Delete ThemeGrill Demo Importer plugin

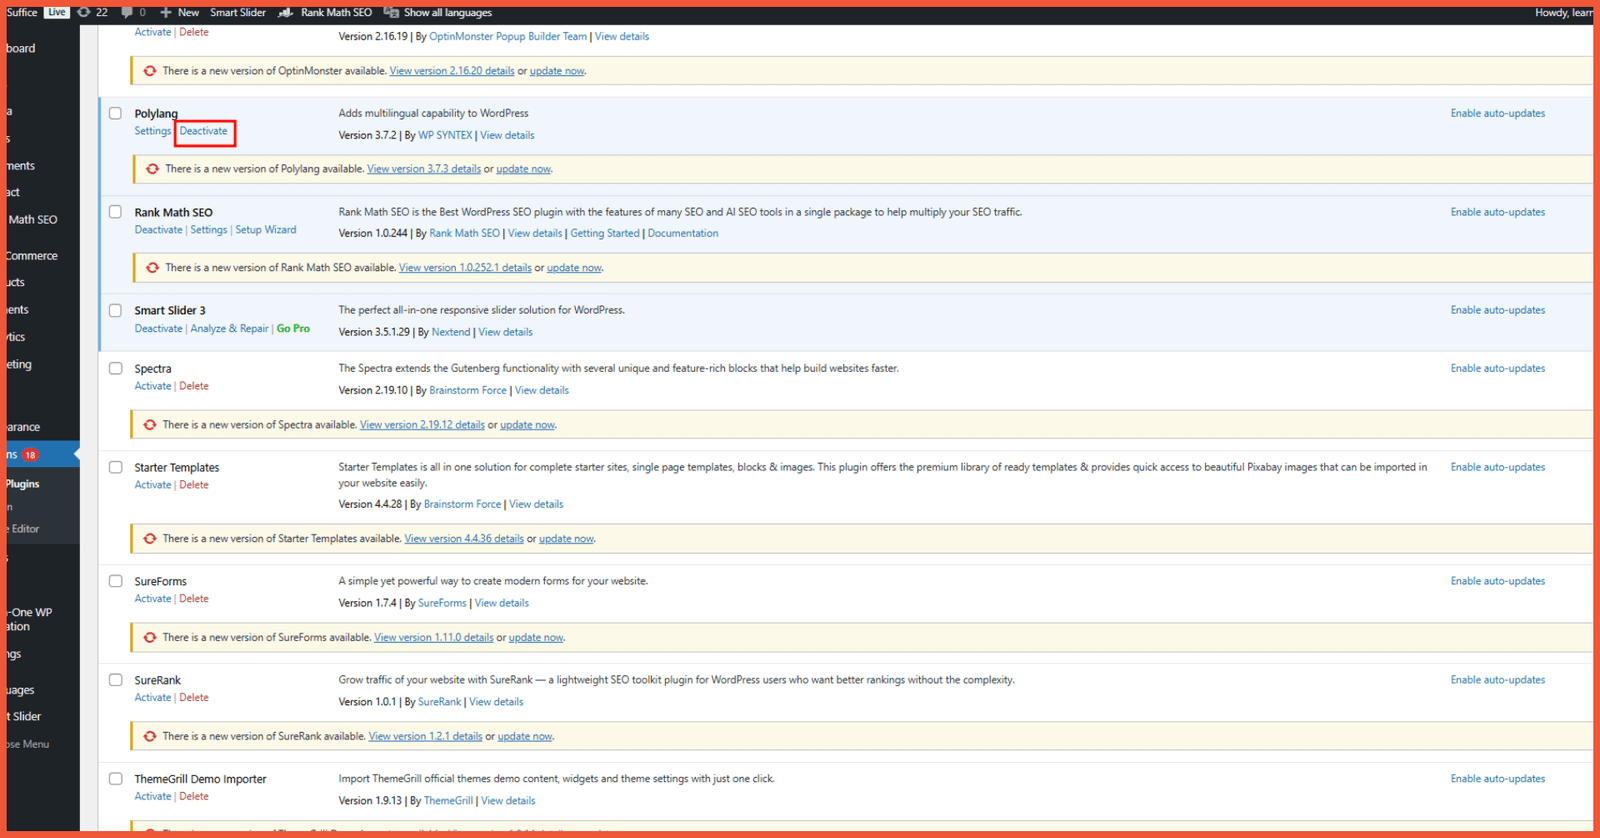[194, 797]
